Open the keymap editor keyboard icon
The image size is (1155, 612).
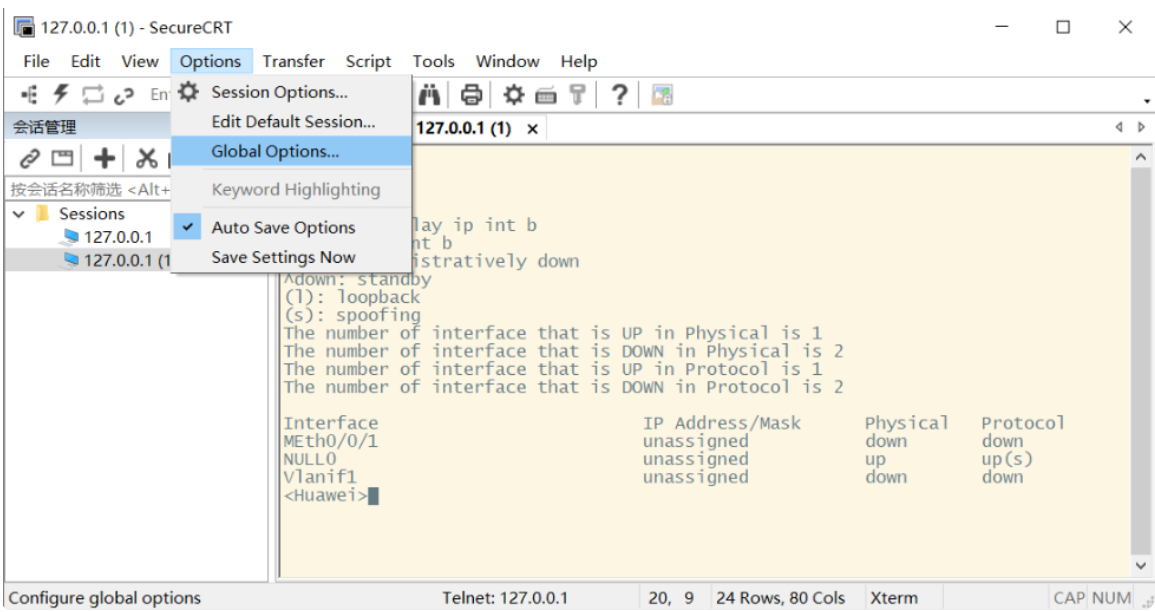tap(546, 95)
